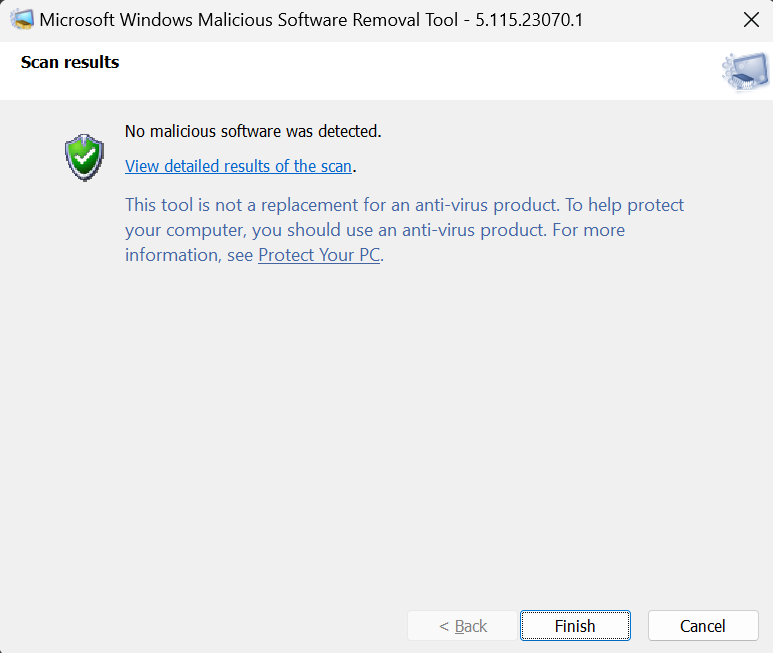Click the green shield checkmark icon
Screen dimensions: 773x653
[84, 158]
